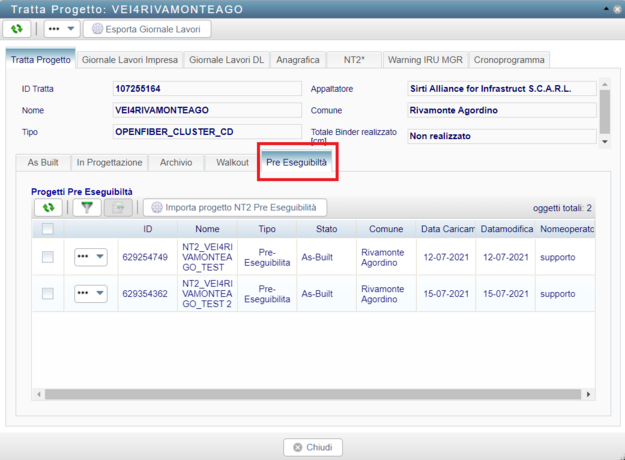Sort grid by Comune column header
This screenshot has height=460, width=625.
click(386, 229)
